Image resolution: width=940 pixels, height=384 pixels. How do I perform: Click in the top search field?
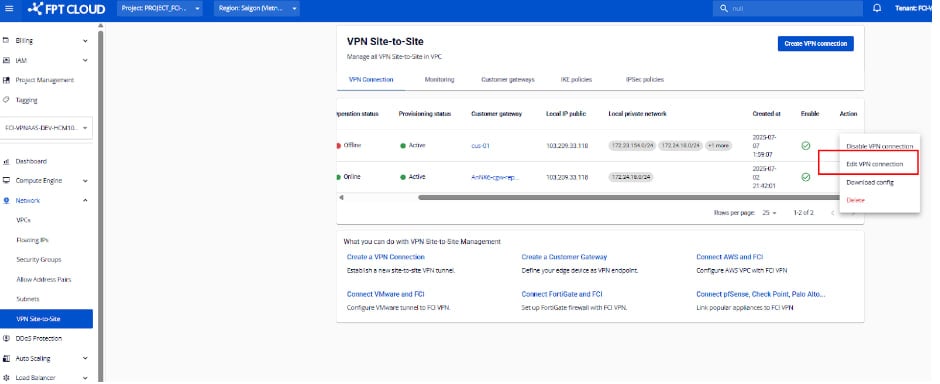point(788,9)
